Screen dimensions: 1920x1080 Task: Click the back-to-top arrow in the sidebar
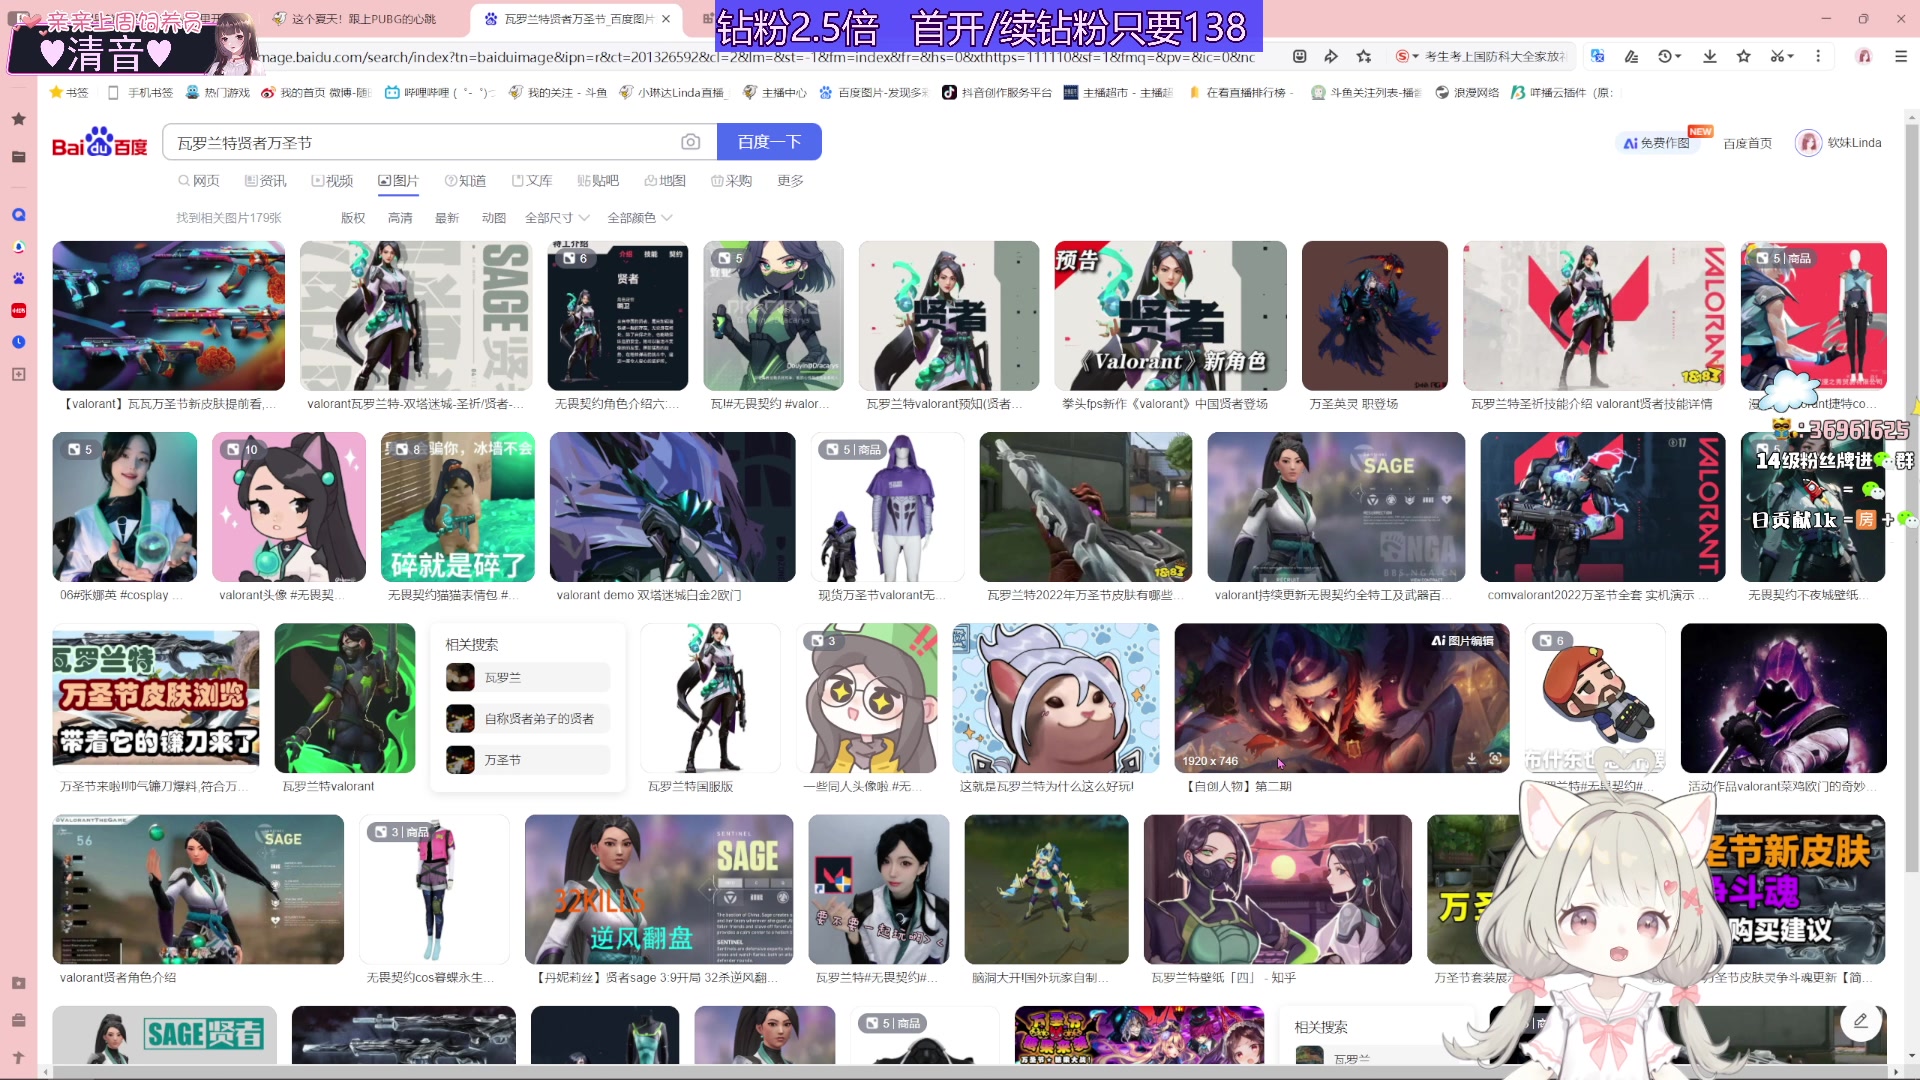(x=18, y=1057)
